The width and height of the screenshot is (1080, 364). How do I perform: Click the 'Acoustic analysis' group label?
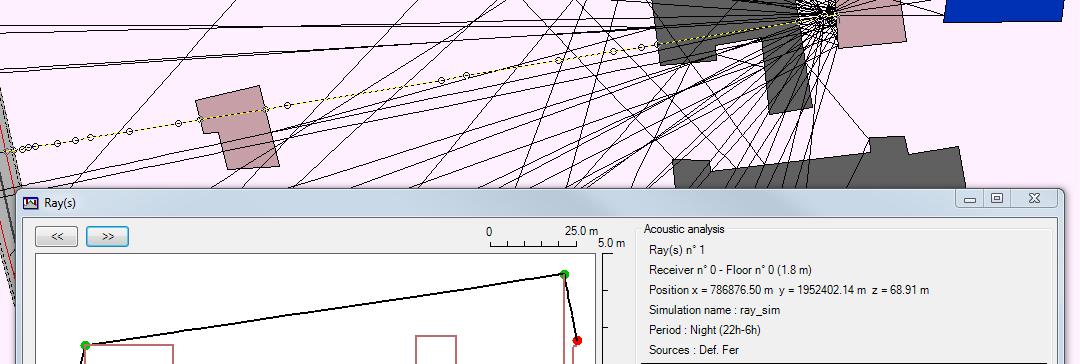684,230
